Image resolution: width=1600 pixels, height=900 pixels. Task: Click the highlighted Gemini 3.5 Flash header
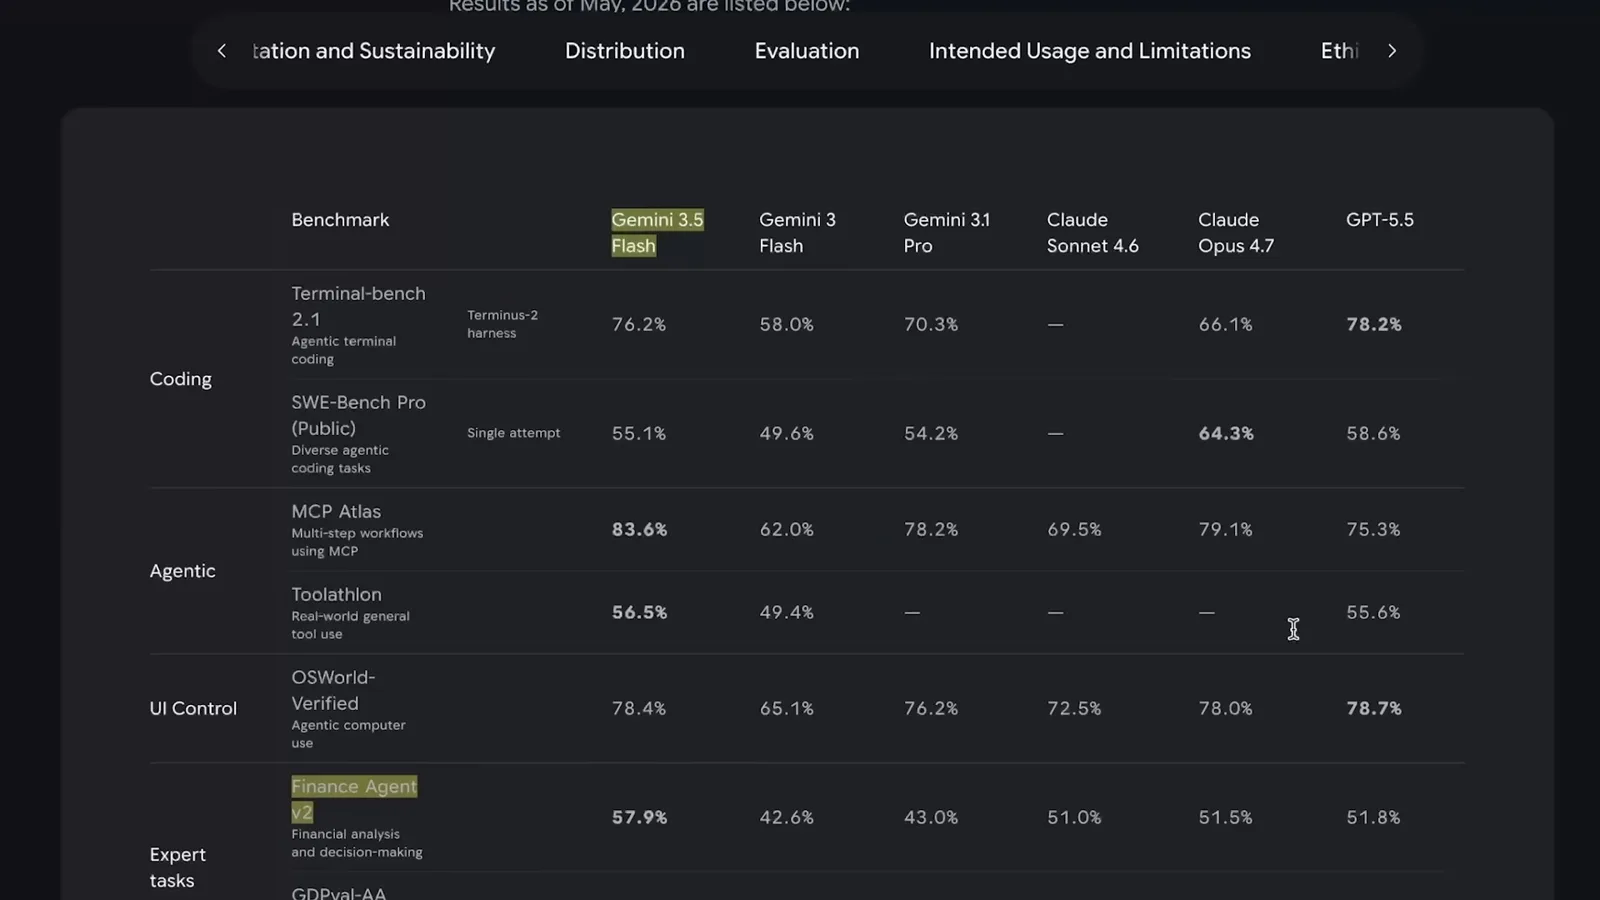[x=657, y=232]
